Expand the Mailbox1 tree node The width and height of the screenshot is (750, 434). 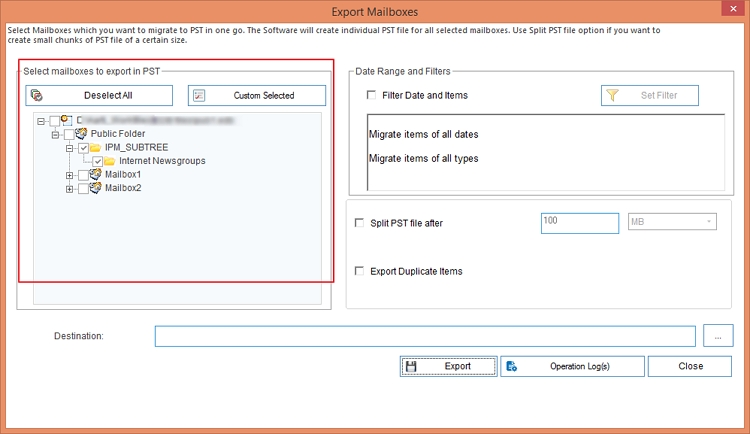pyautogui.click(x=70, y=175)
